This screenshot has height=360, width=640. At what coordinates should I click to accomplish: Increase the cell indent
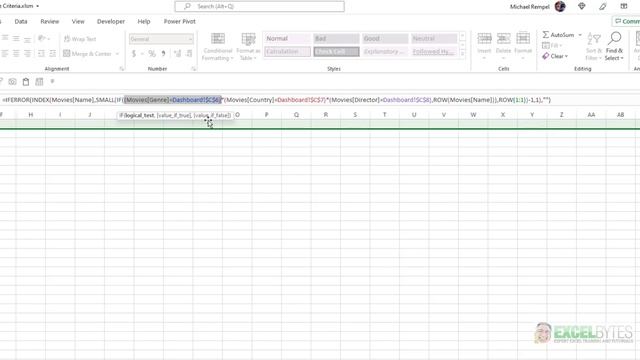[x=53, y=53]
